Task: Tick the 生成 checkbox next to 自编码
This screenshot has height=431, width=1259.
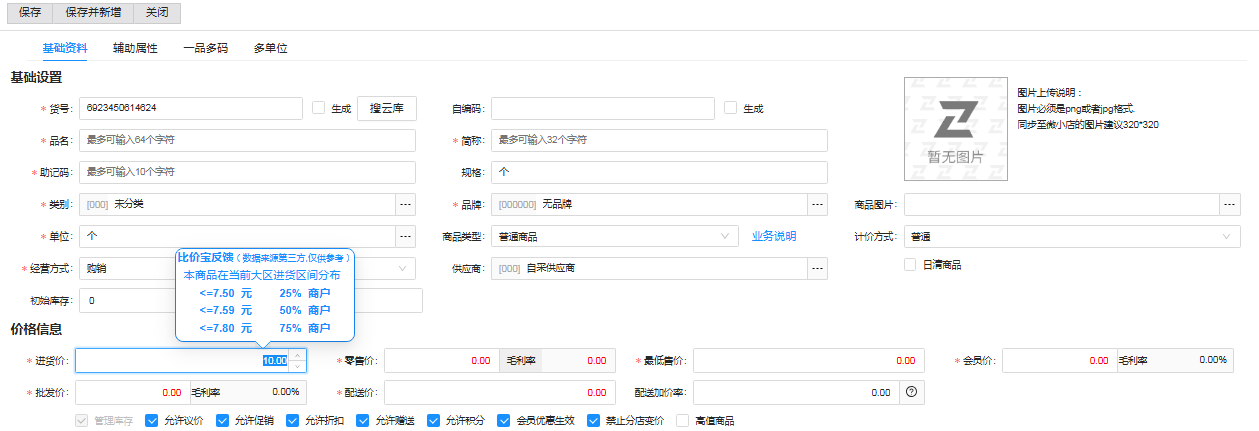Action: (731, 107)
